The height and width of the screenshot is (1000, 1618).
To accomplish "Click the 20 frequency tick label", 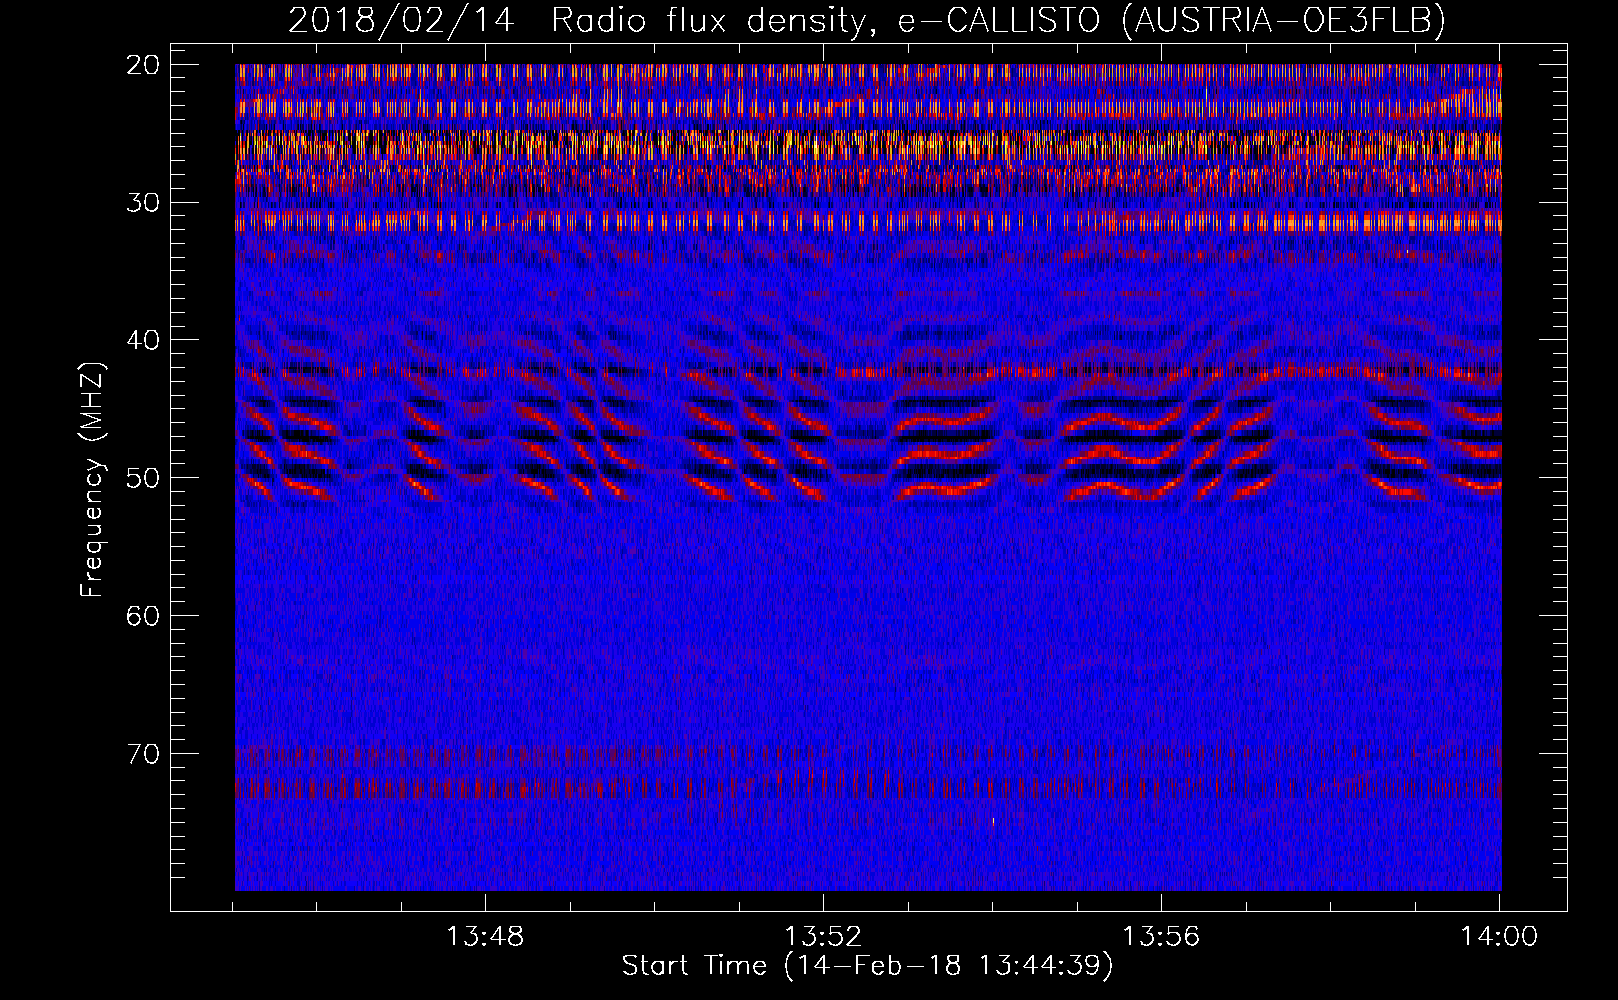I will 143,65.
